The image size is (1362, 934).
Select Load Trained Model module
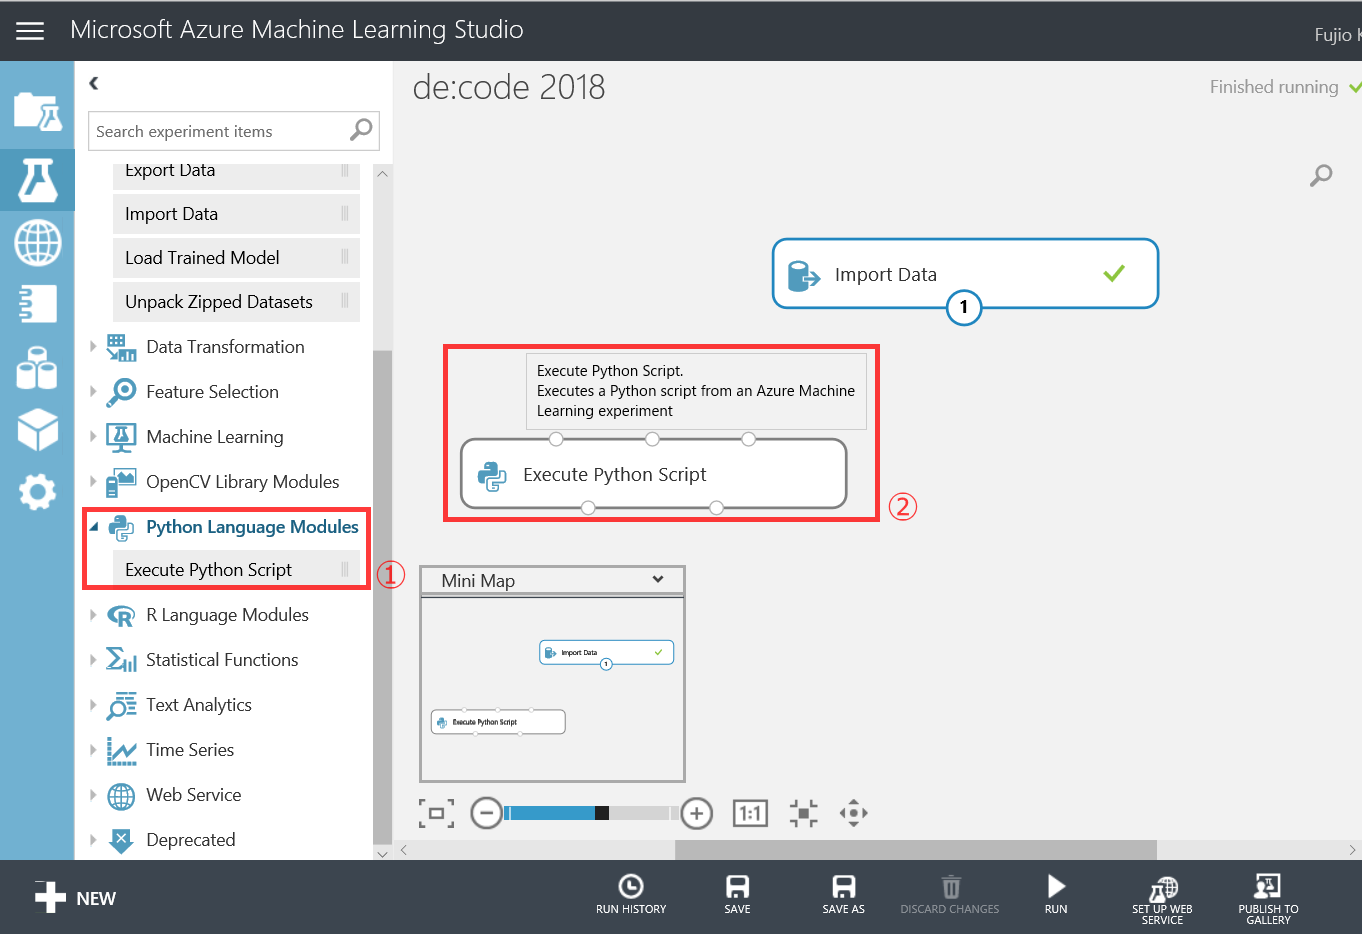[236, 258]
